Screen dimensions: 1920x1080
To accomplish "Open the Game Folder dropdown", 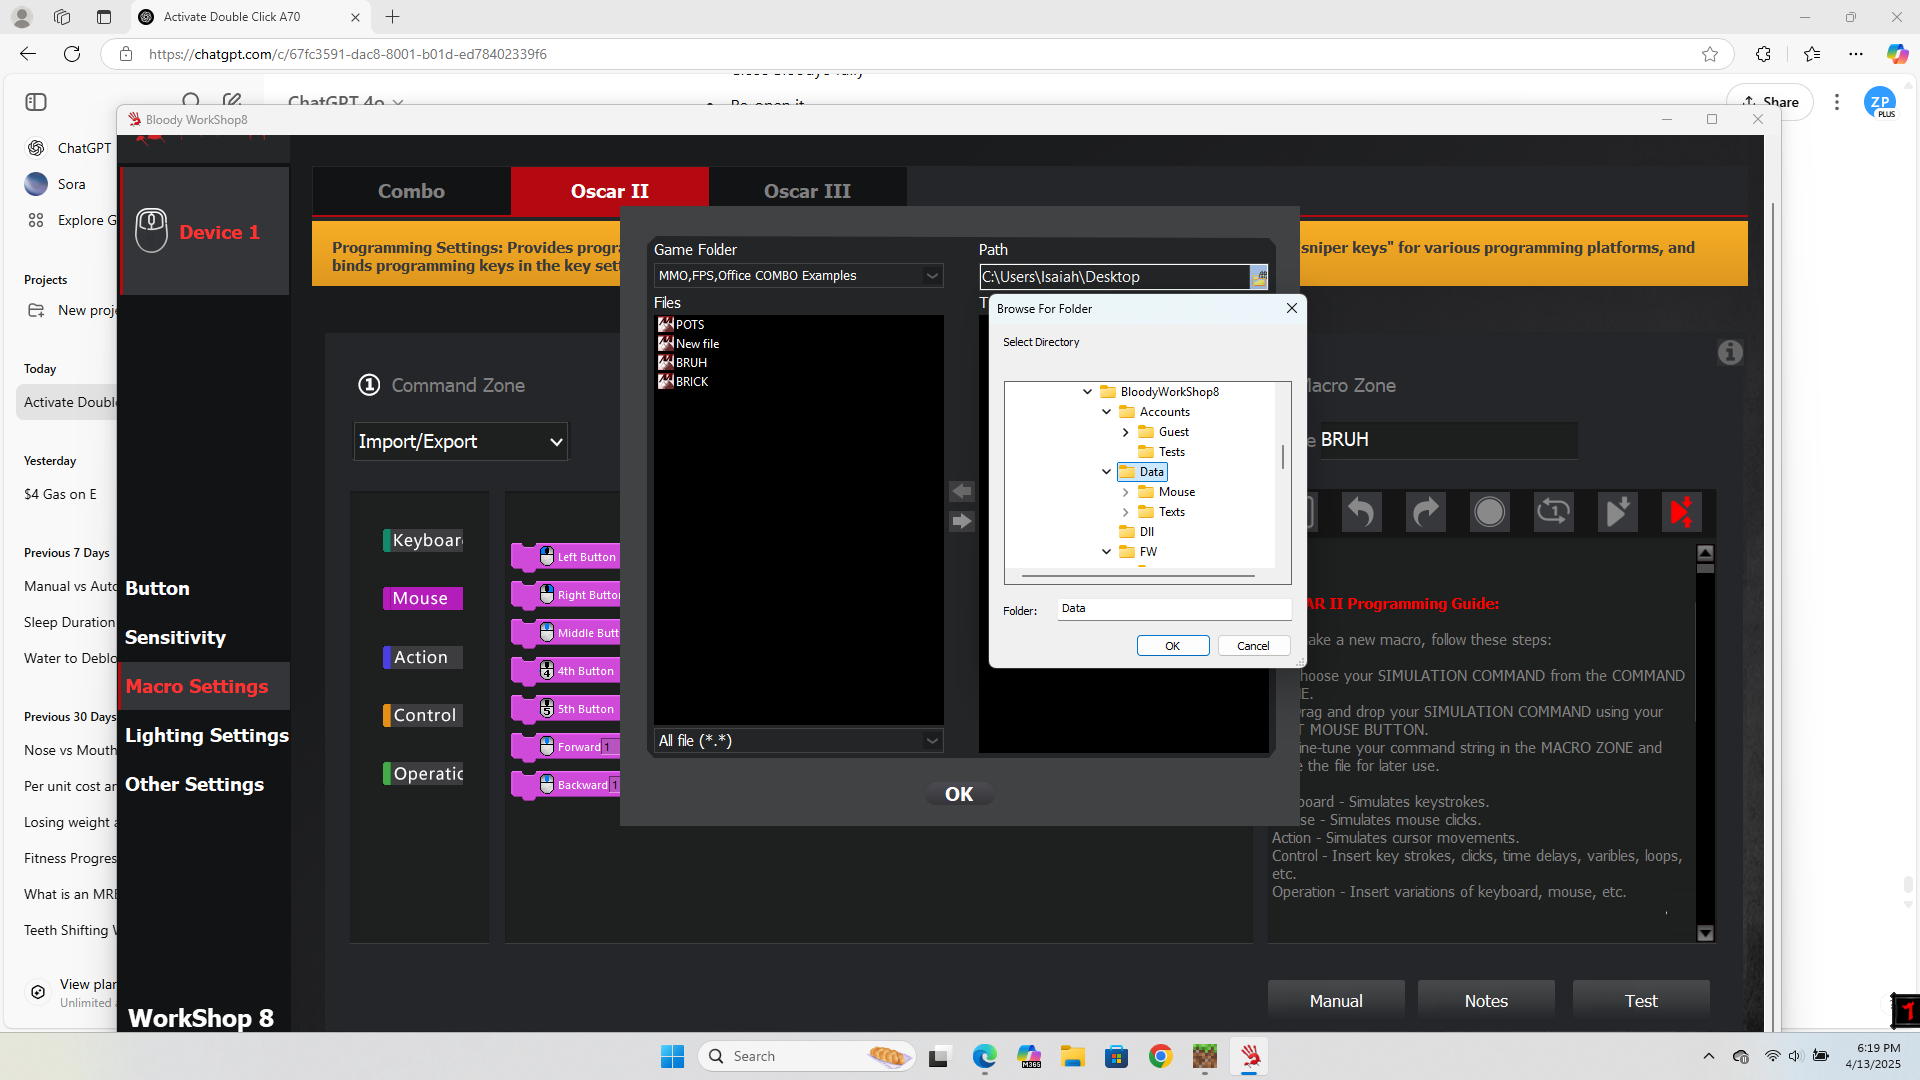I will tap(931, 275).
